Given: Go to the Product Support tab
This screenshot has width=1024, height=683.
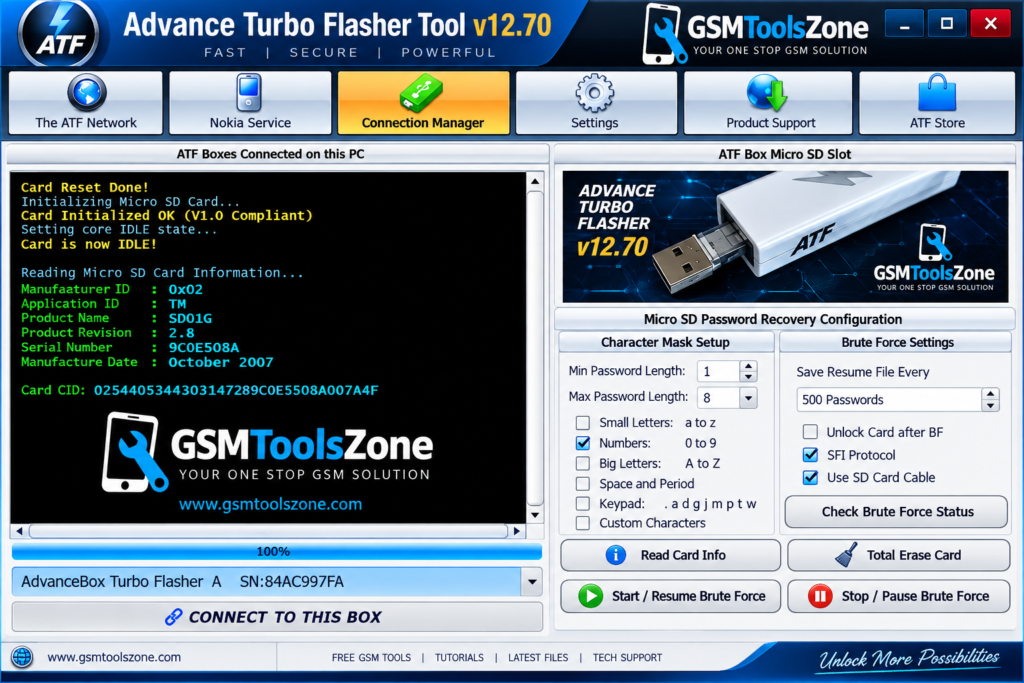Looking at the screenshot, I should click(x=768, y=103).
